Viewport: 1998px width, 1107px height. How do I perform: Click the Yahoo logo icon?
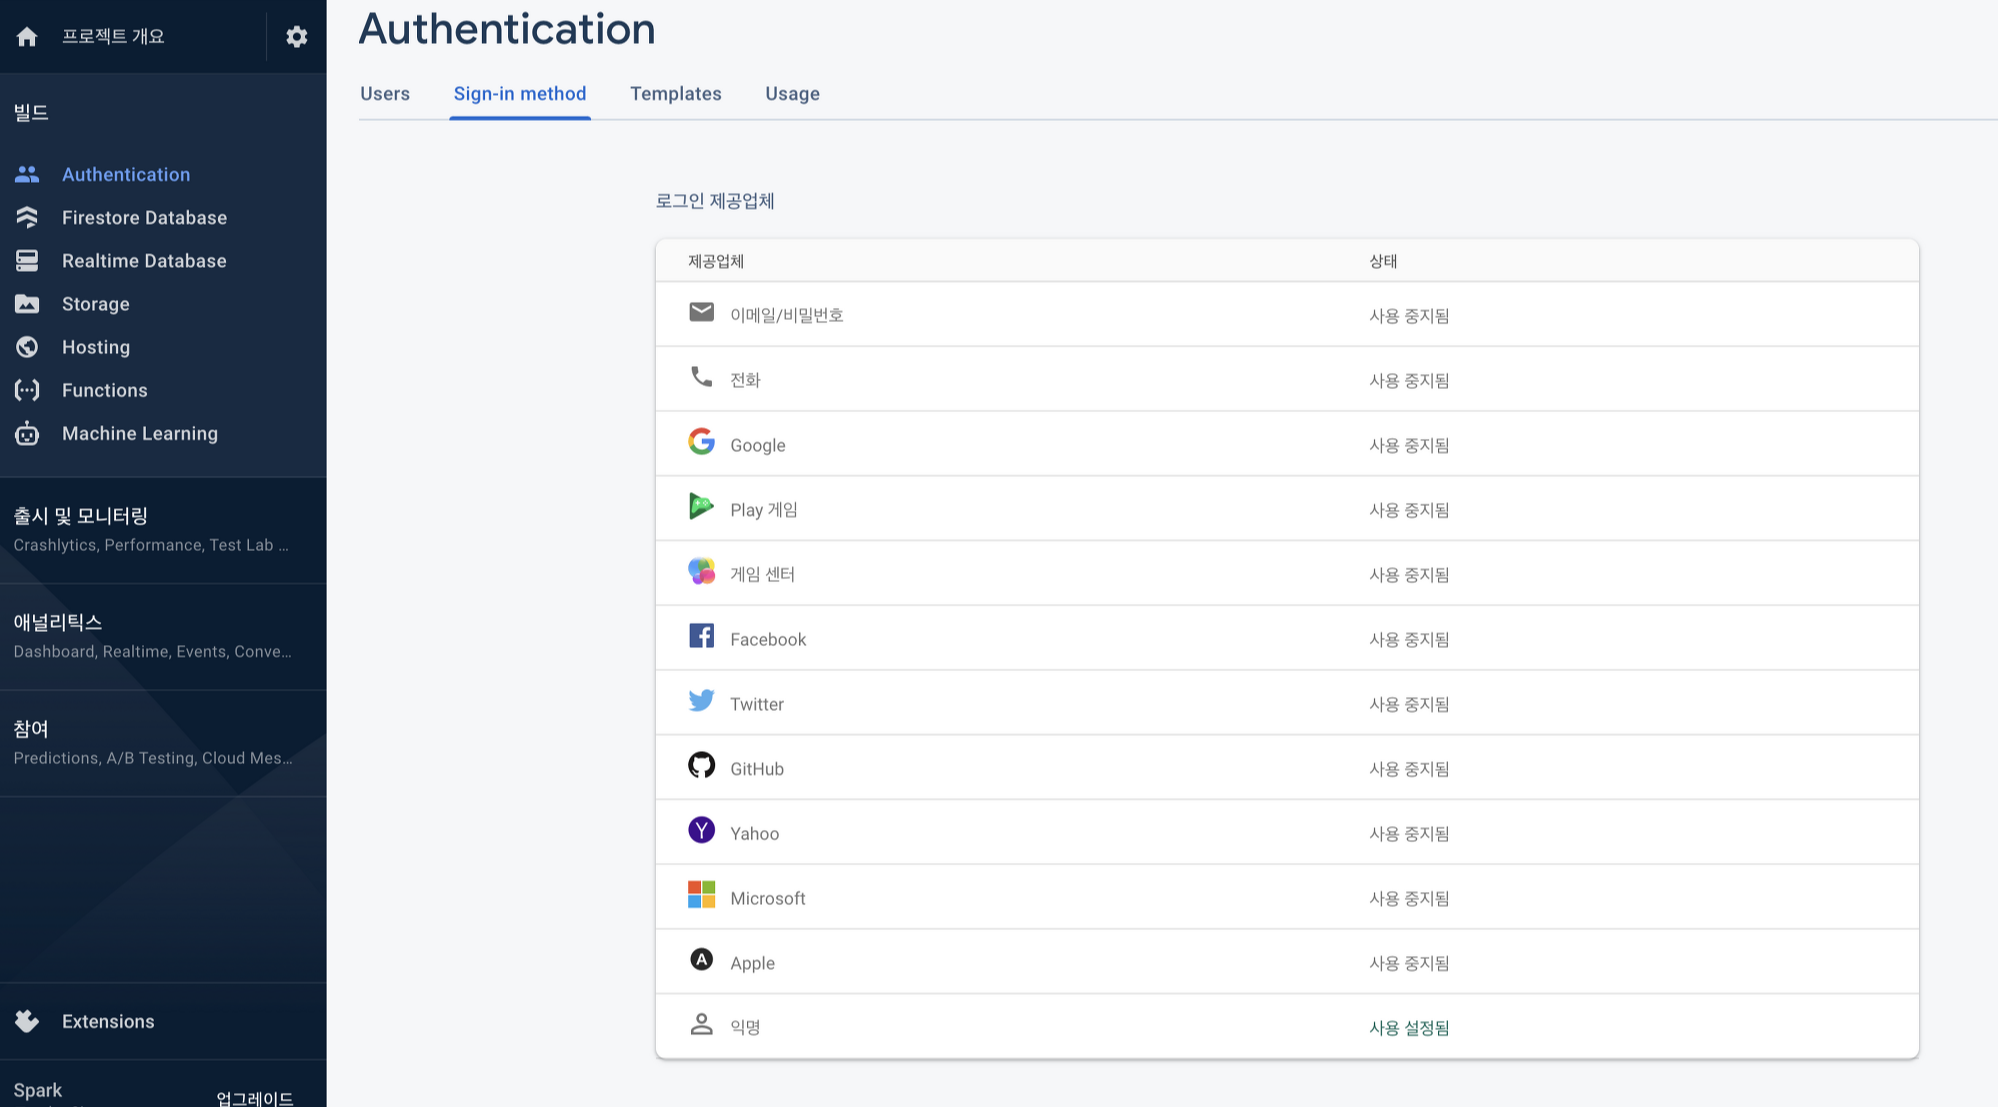pyautogui.click(x=702, y=830)
